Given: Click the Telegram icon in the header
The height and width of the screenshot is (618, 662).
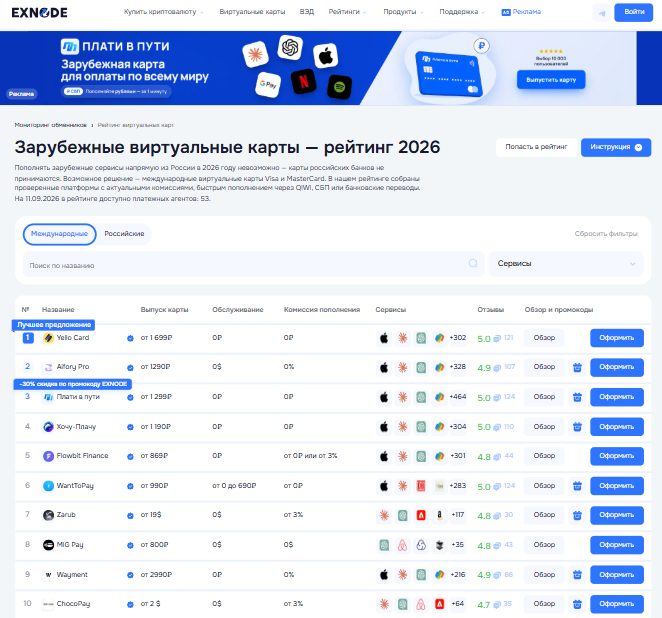Looking at the screenshot, I should 602,13.
